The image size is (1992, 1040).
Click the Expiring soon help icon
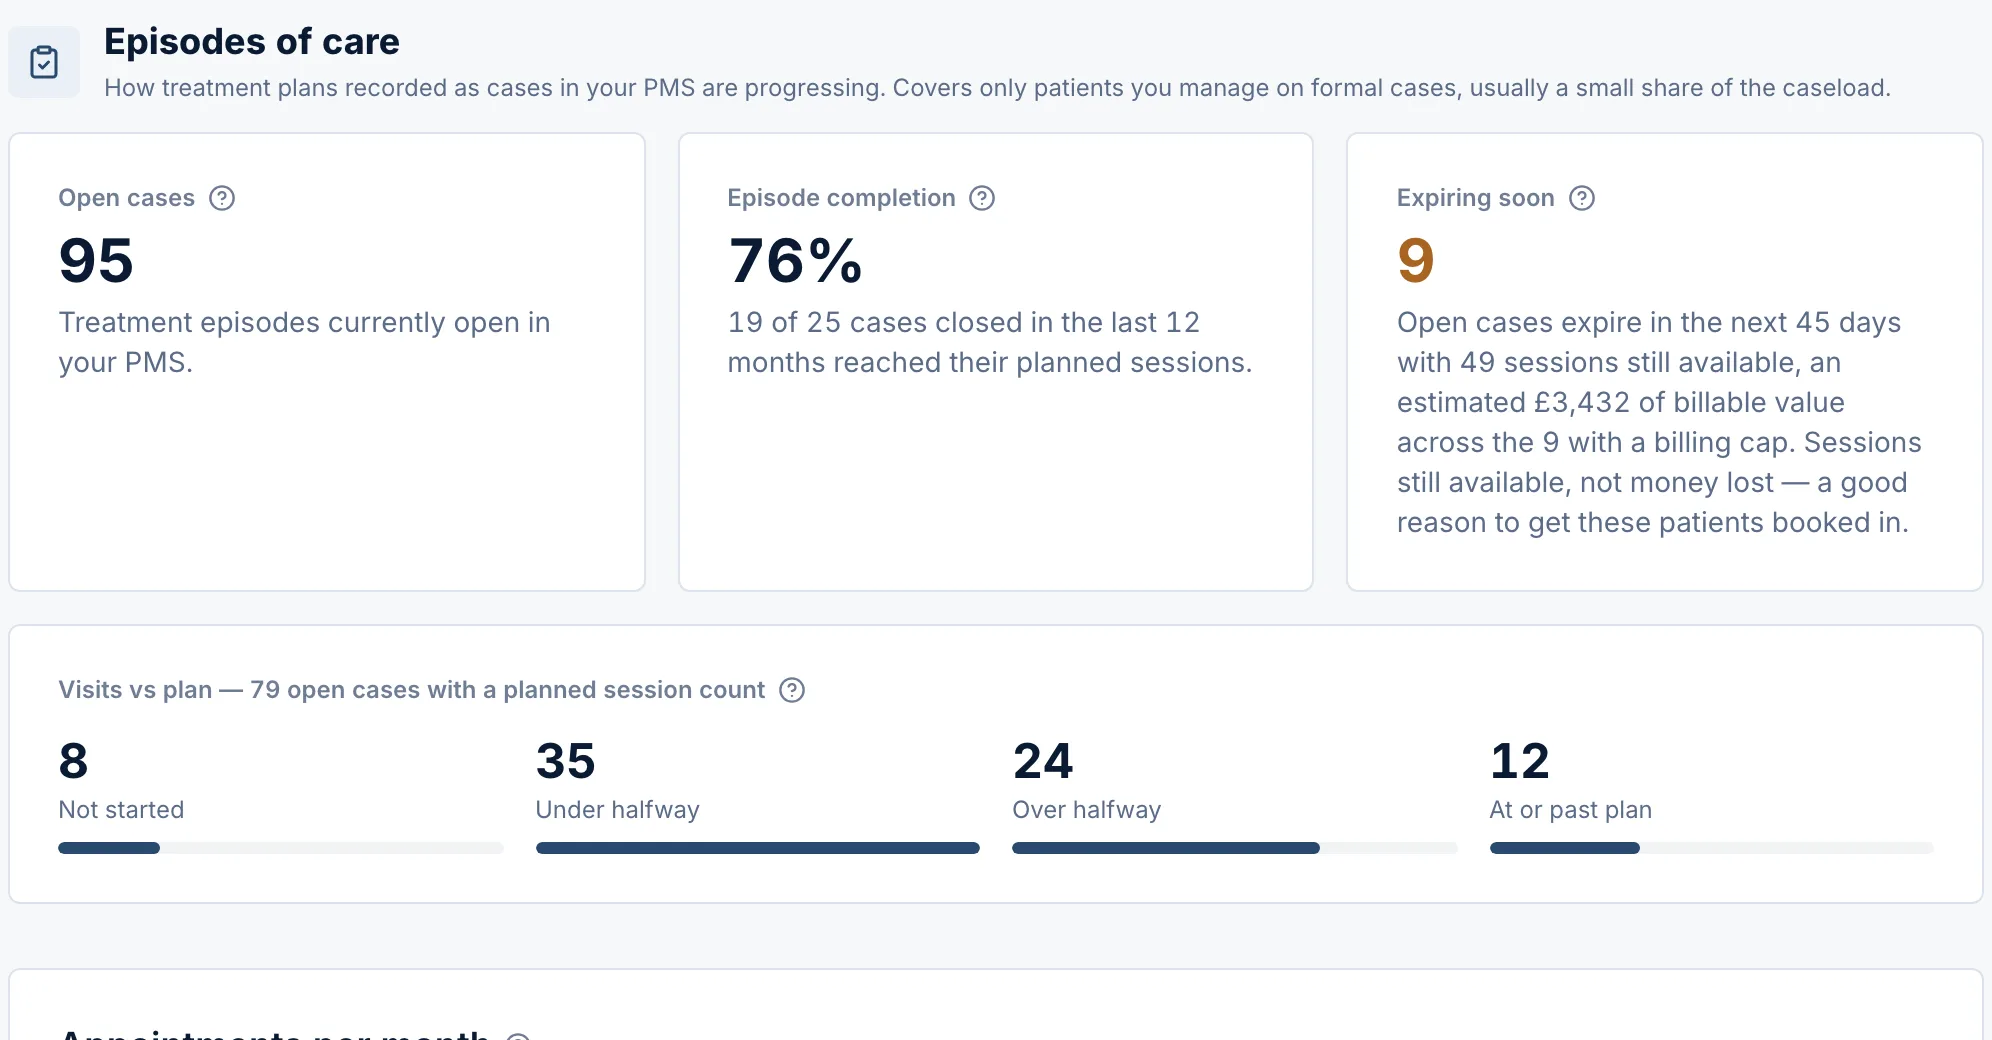[1582, 198]
